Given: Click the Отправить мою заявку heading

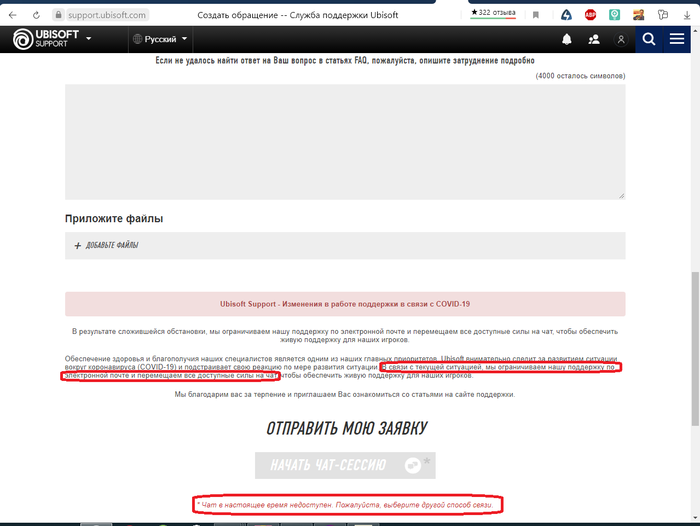Looking at the screenshot, I should tap(346, 429).
